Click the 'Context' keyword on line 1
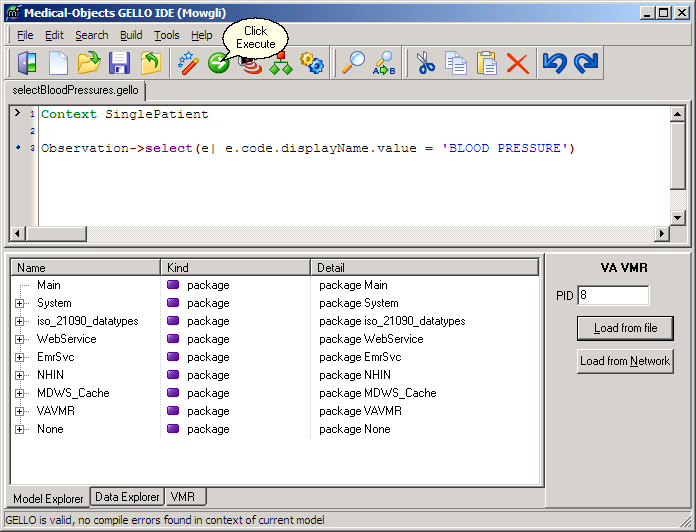696x532 pixels. (69, 114)
